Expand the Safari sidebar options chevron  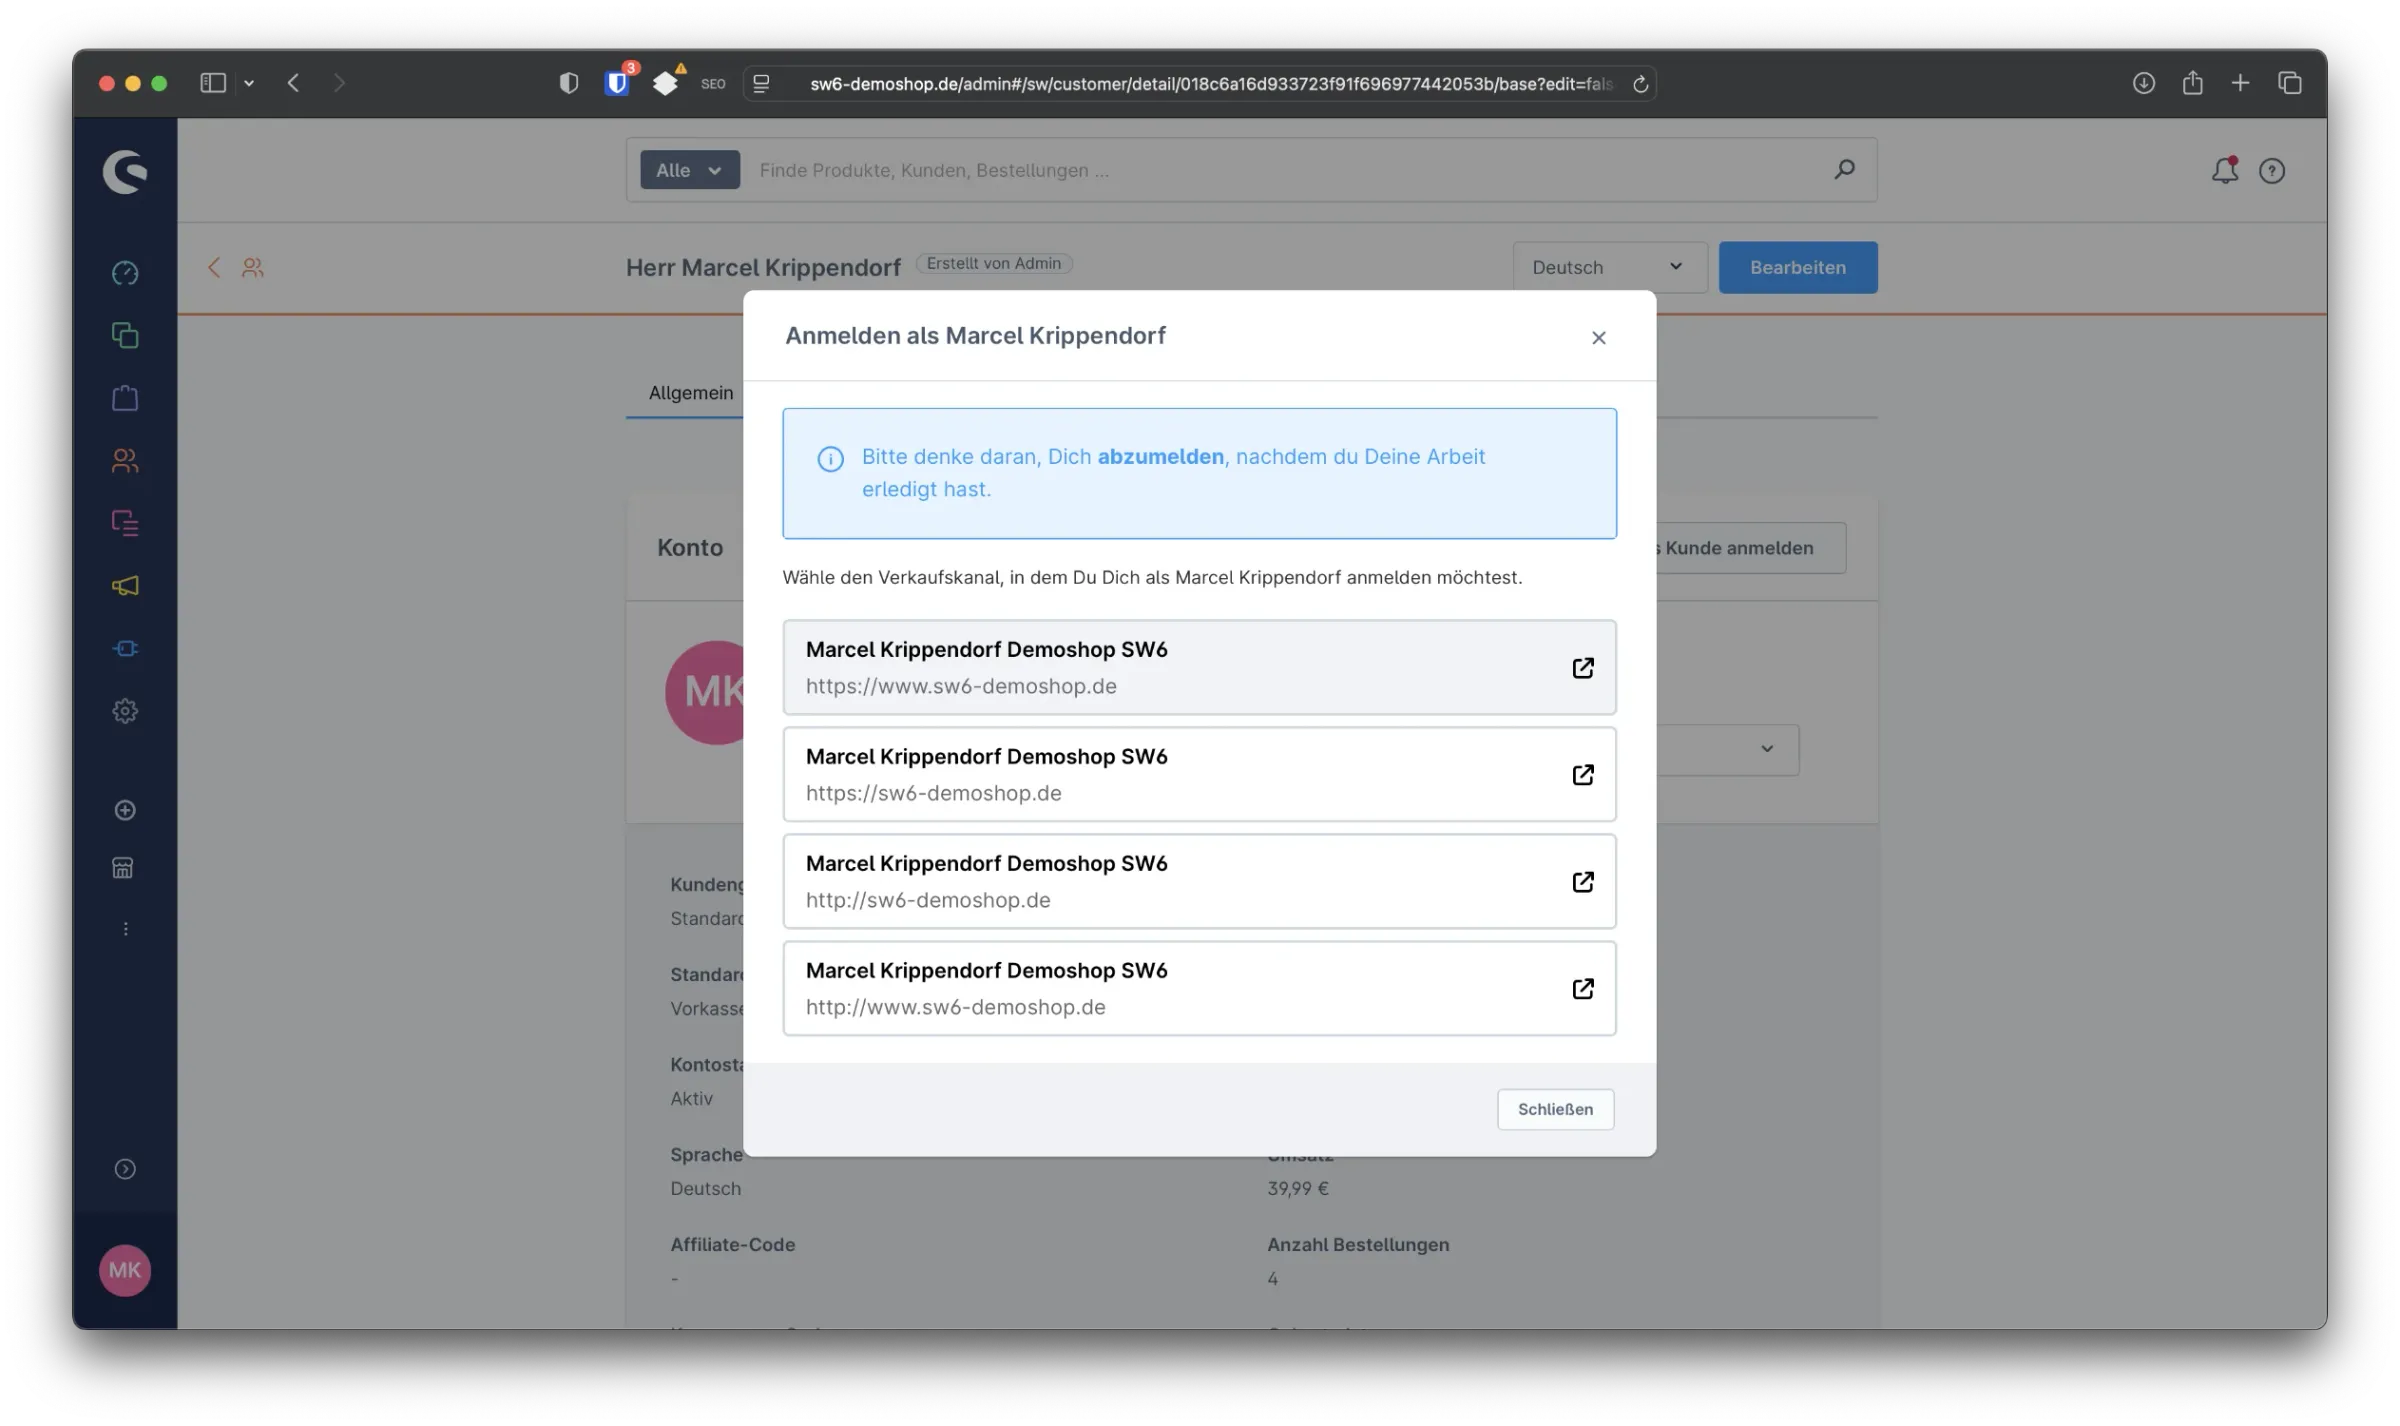coord(249,84)
